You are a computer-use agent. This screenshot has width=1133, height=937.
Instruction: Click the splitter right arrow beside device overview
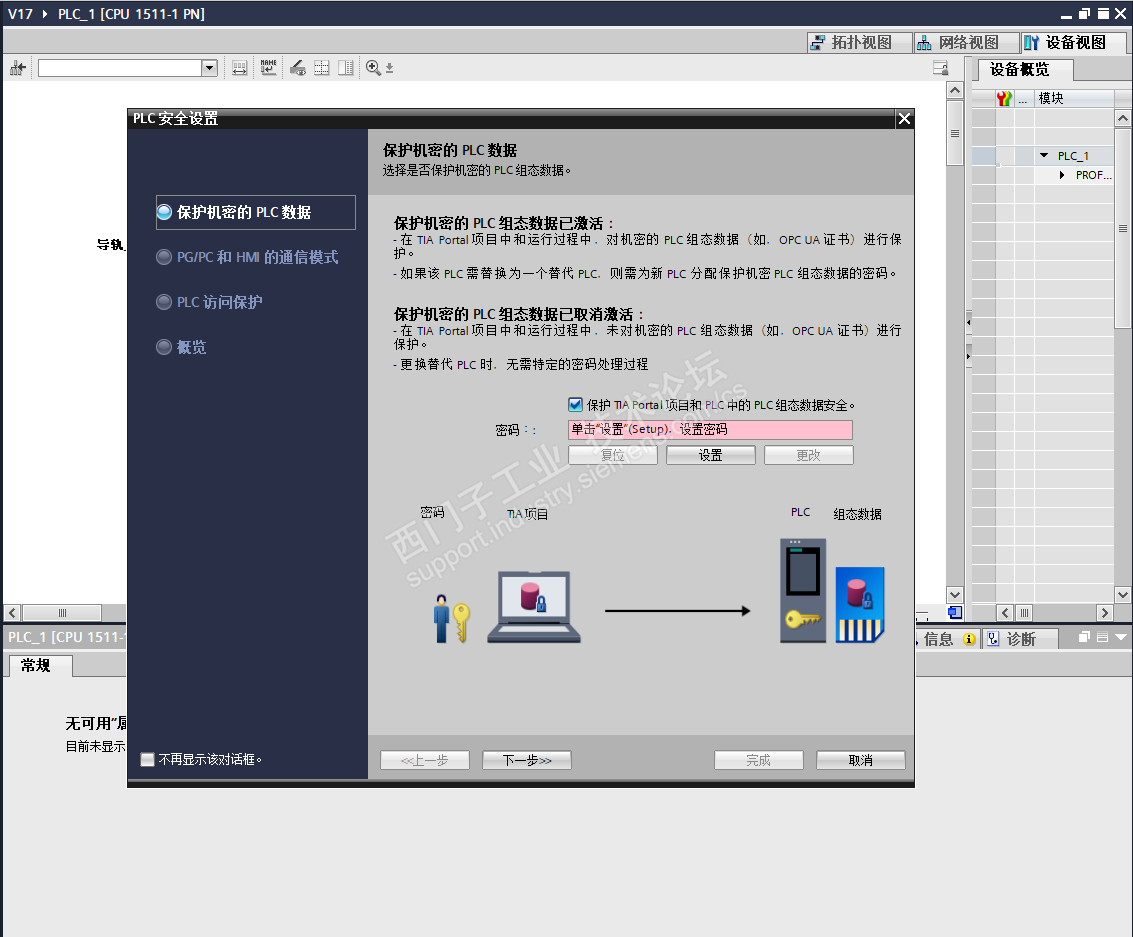(x=968, y=355)
